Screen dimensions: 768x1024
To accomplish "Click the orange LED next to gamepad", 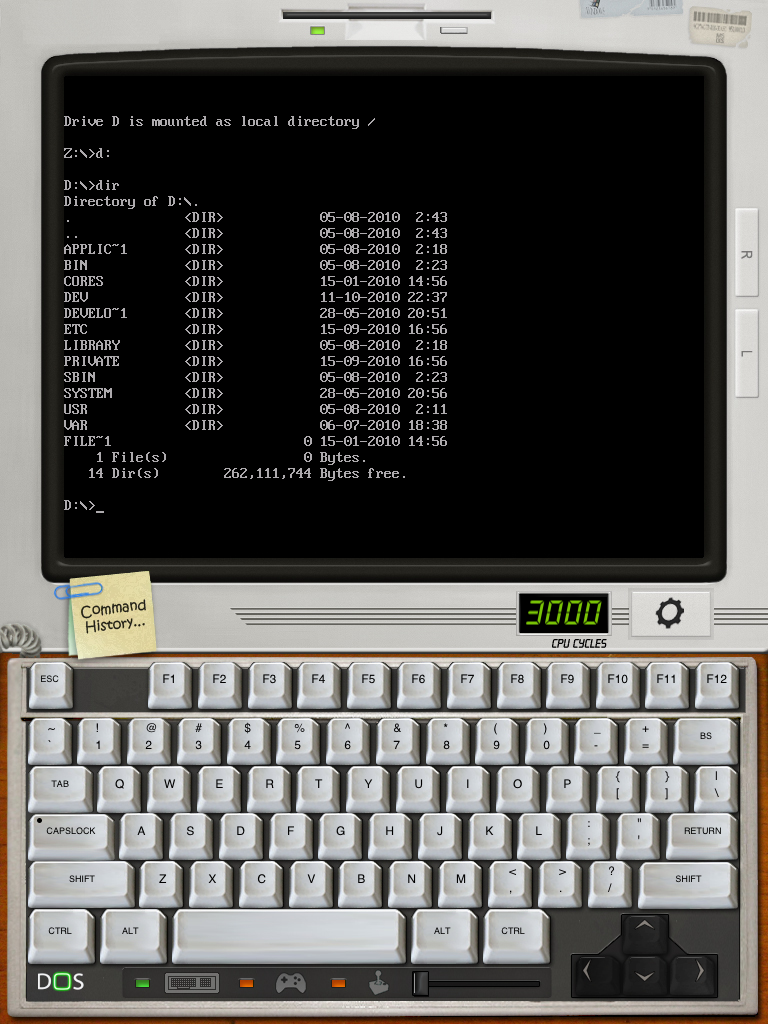I will 246,983.
